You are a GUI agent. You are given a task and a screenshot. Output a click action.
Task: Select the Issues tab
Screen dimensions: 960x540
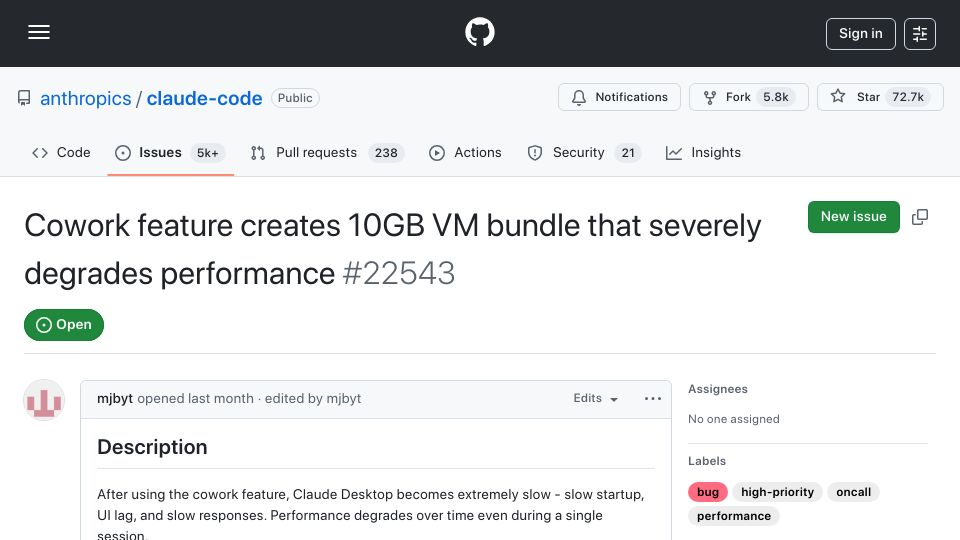click(170, 152)
